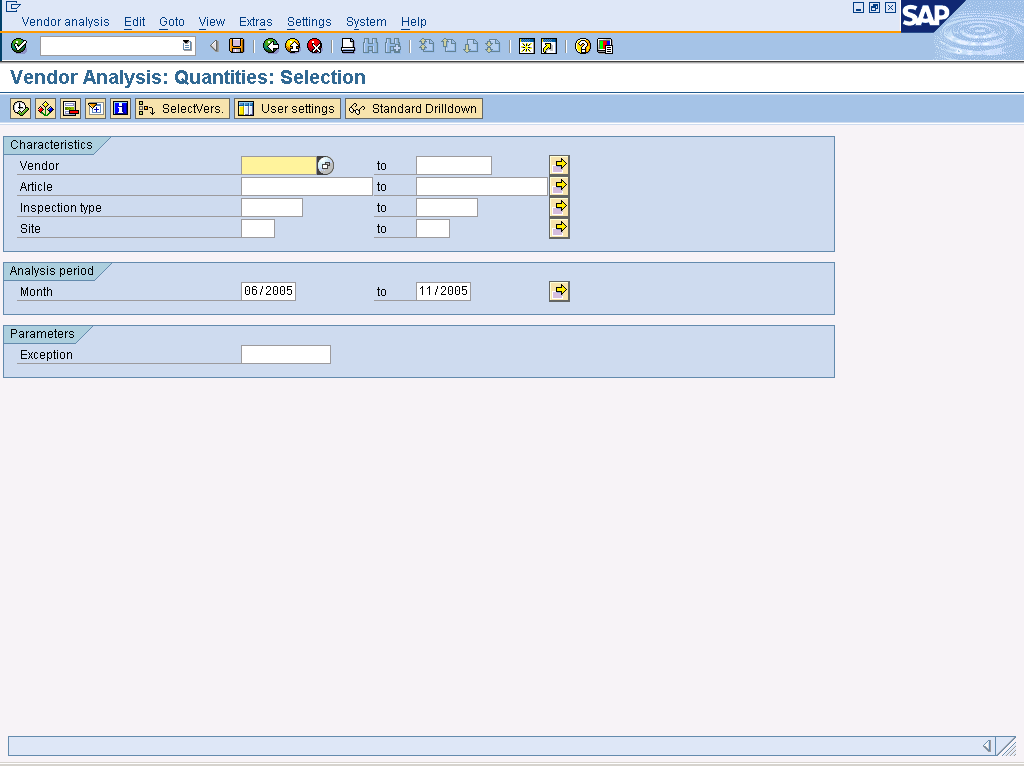
Task: Click the Site from-value input field
Action: click(x=258, y=229)
